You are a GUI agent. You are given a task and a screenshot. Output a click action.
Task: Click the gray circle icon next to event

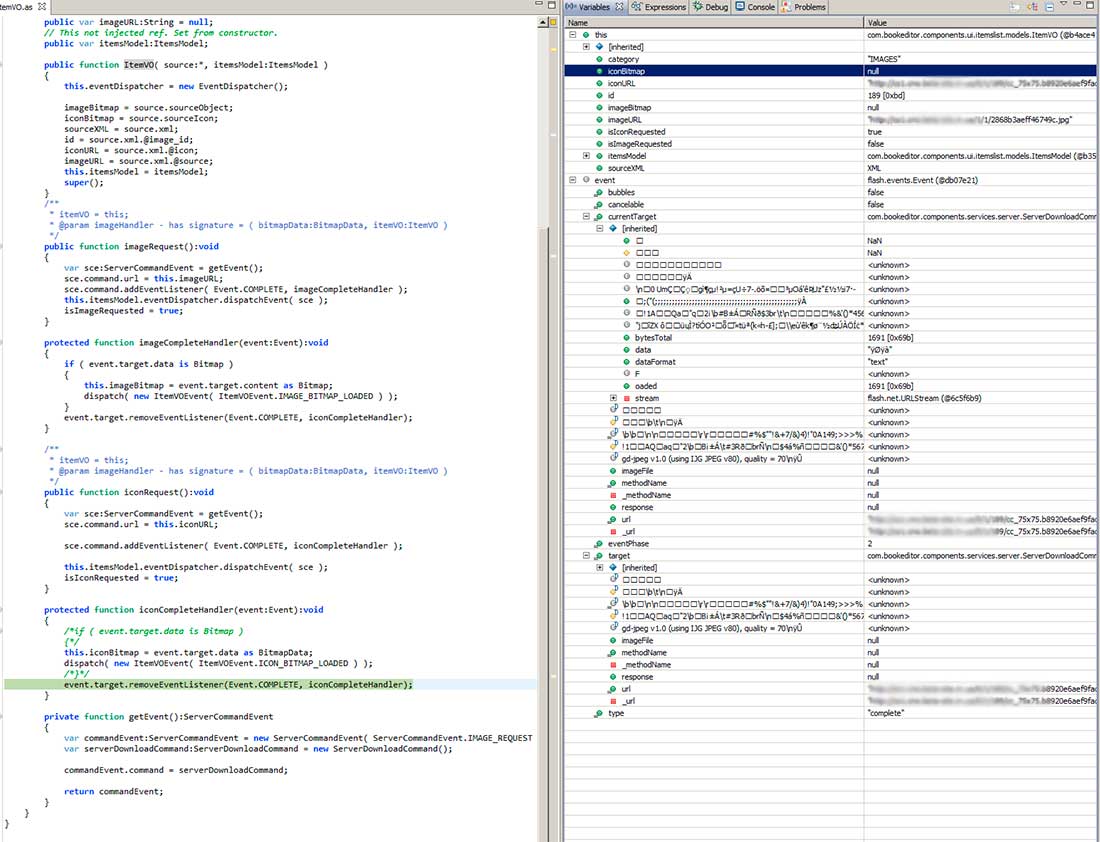(x=586, y=180)
